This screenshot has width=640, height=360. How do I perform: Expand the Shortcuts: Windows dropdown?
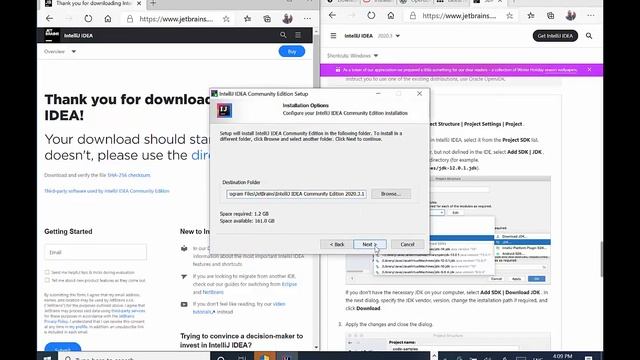coord(353,56)
